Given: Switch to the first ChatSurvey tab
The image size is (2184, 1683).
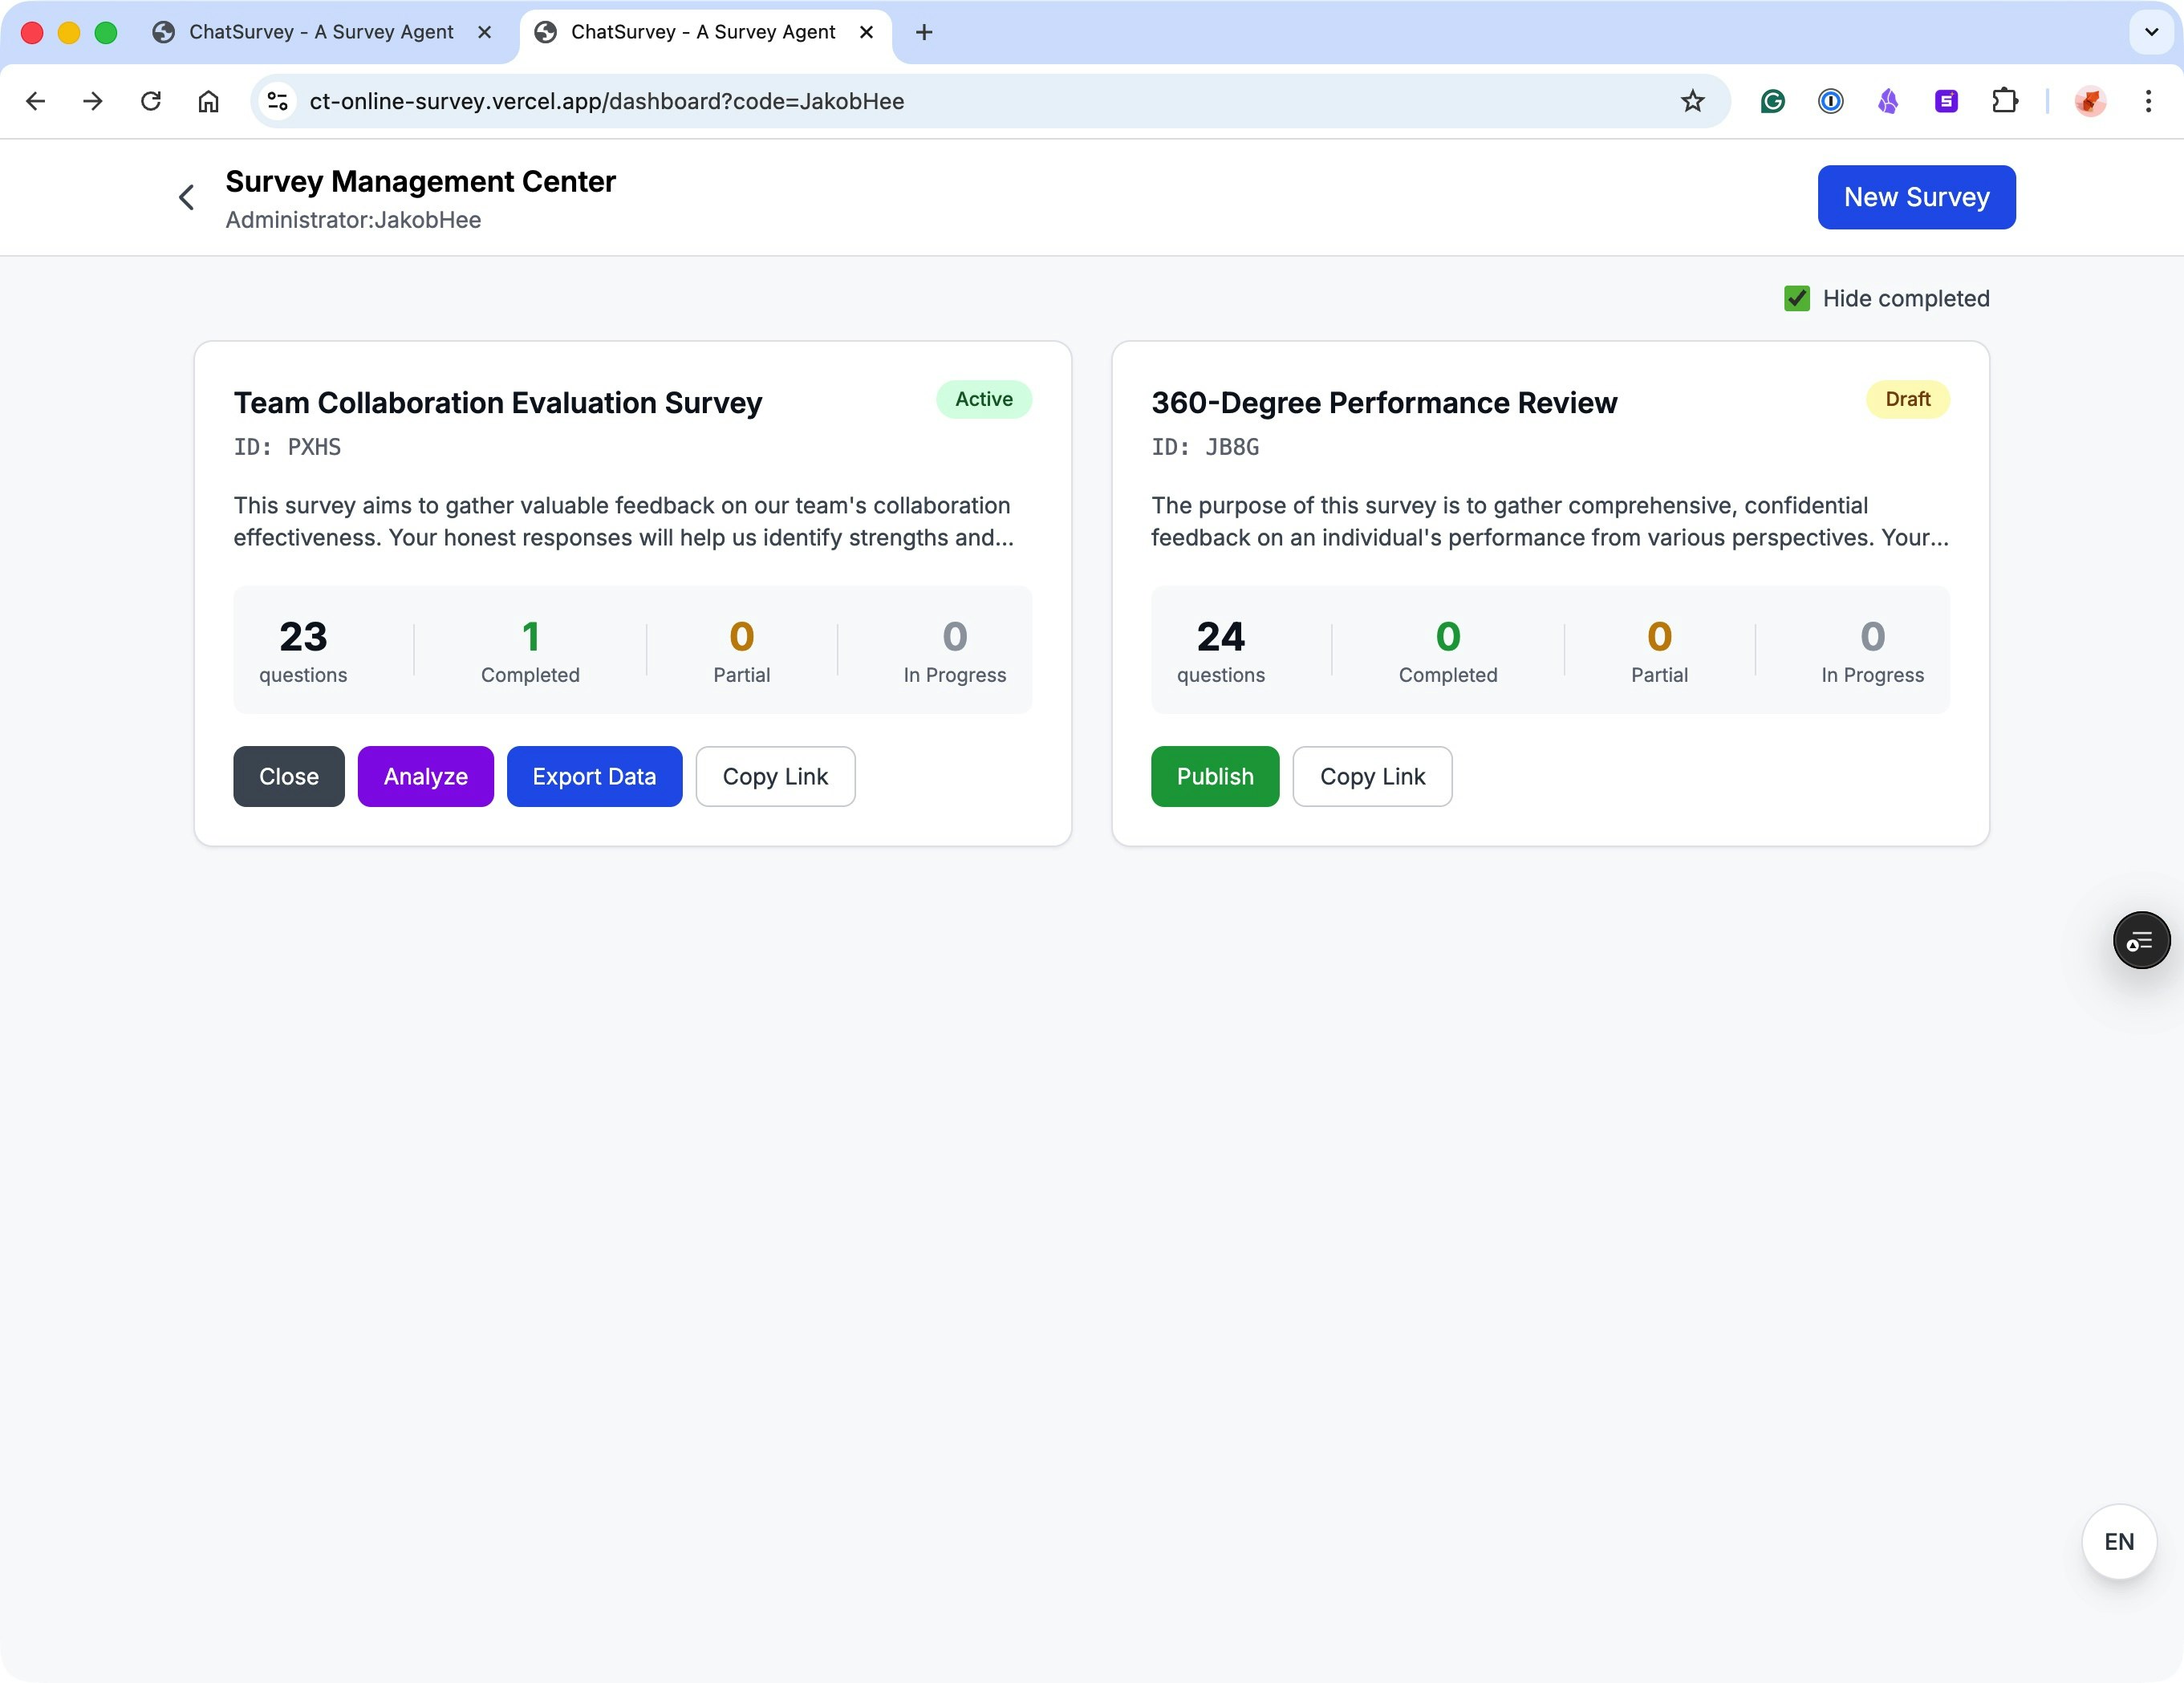Looking at the screenshot, I should pyautogui.click(x=320, y=32).
